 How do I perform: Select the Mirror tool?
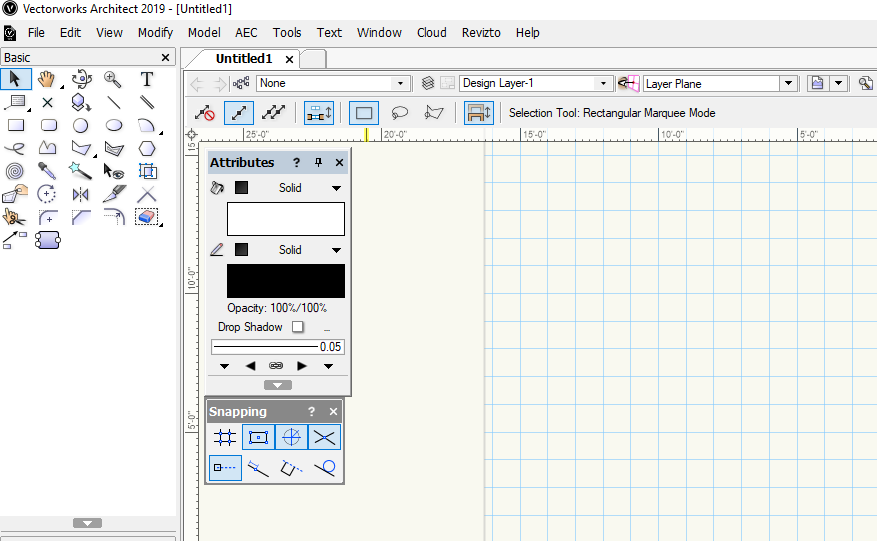80,194
